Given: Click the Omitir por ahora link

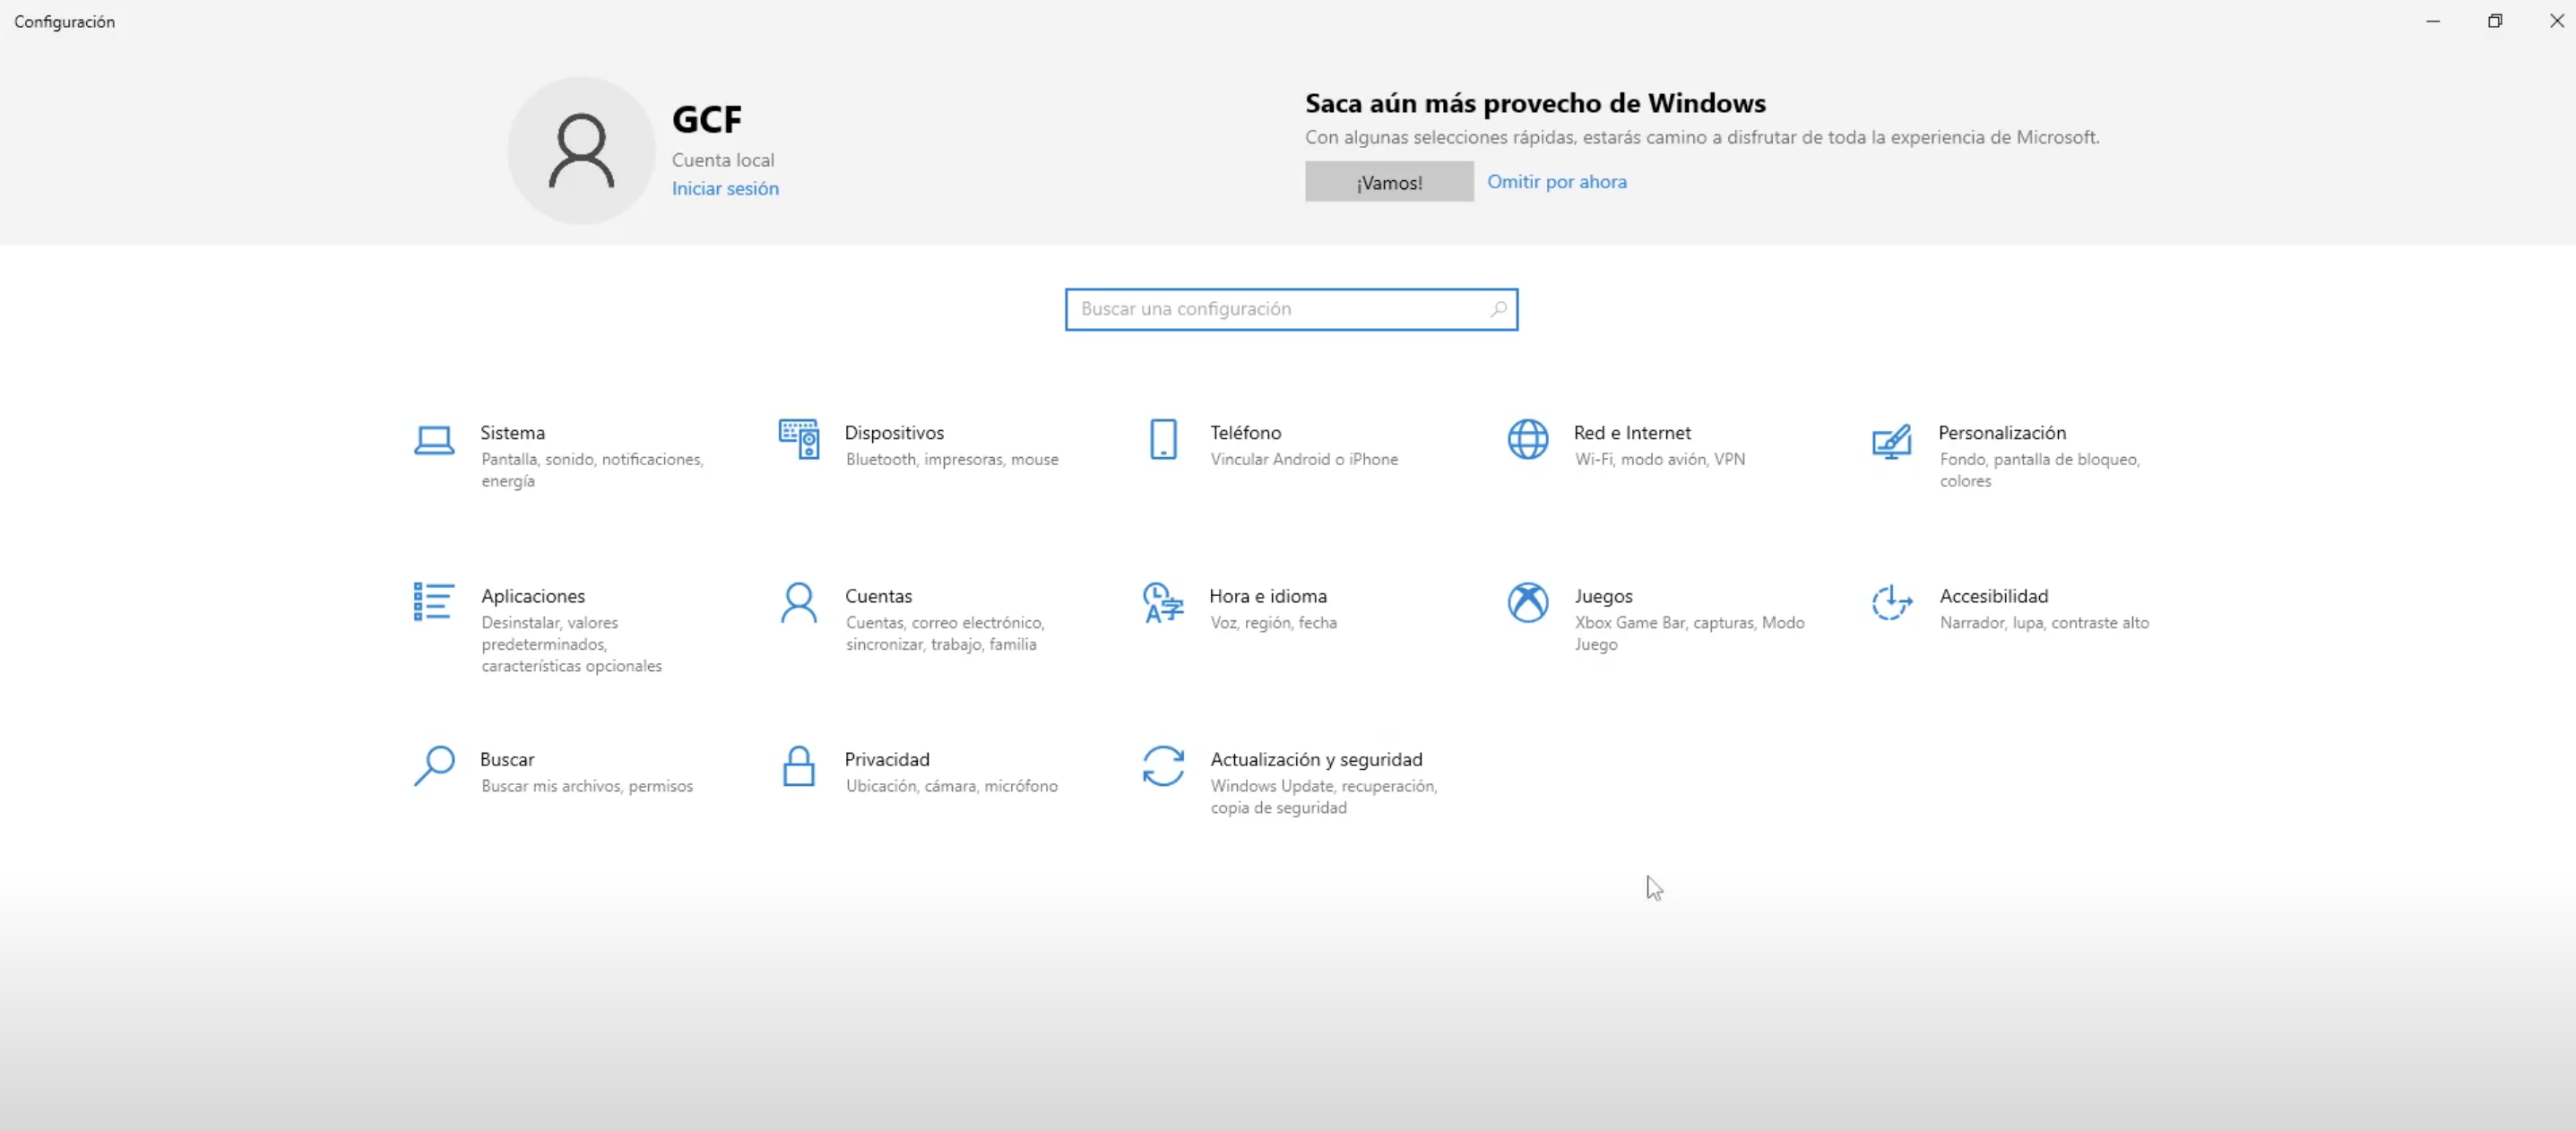Looking at the screenshot, I should [x=1557, y=181].
